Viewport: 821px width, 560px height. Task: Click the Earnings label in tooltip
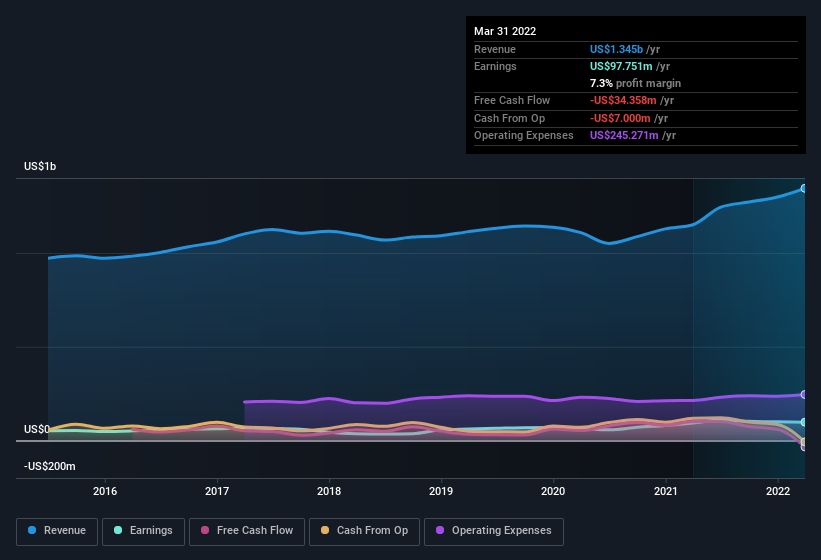pyautogui.click(x=495, y=66)
